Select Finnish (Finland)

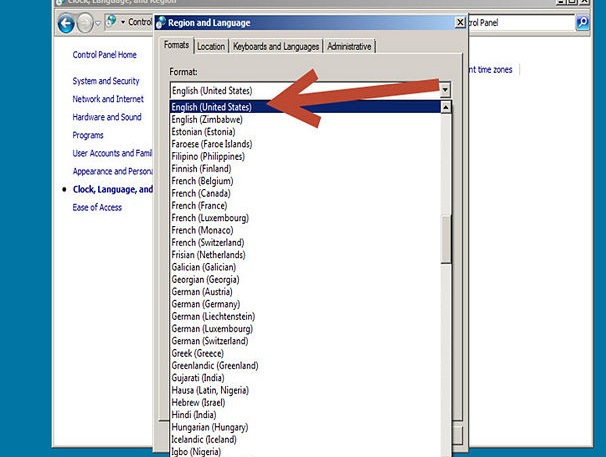point(305,169)
